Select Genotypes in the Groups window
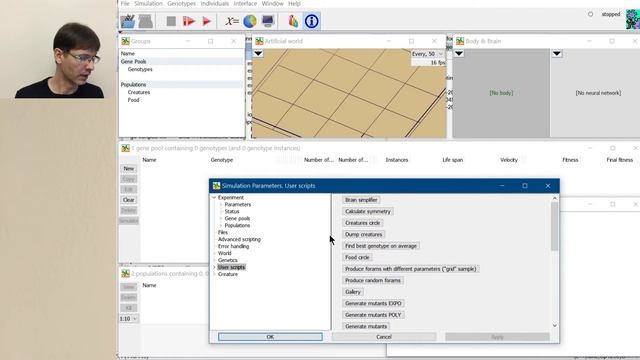 tap(140, 69)
